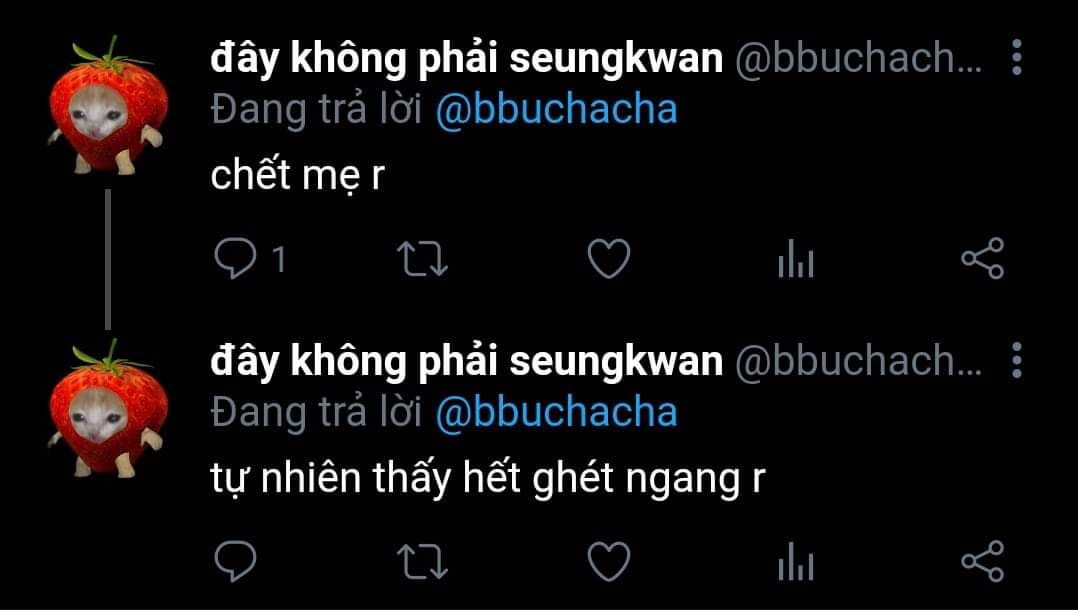Retweet the "tự nhiên thấy hết ghét ngang r" tweet

coord(422,562)
